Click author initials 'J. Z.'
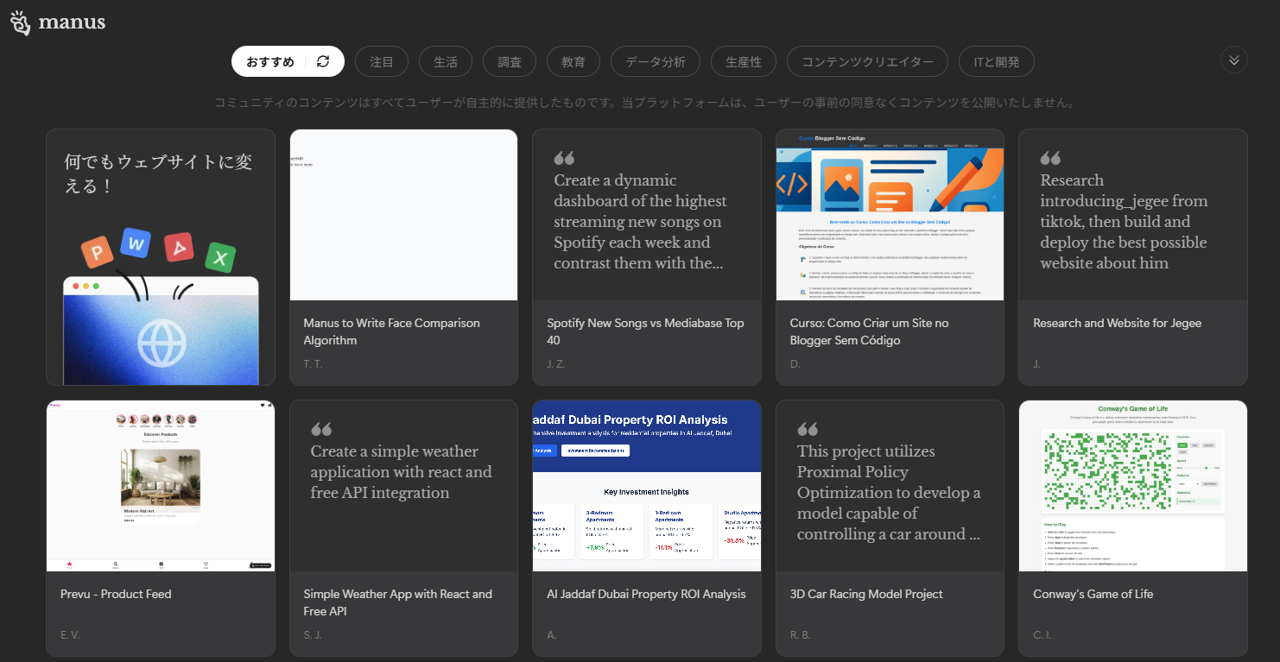 [556, 364]
